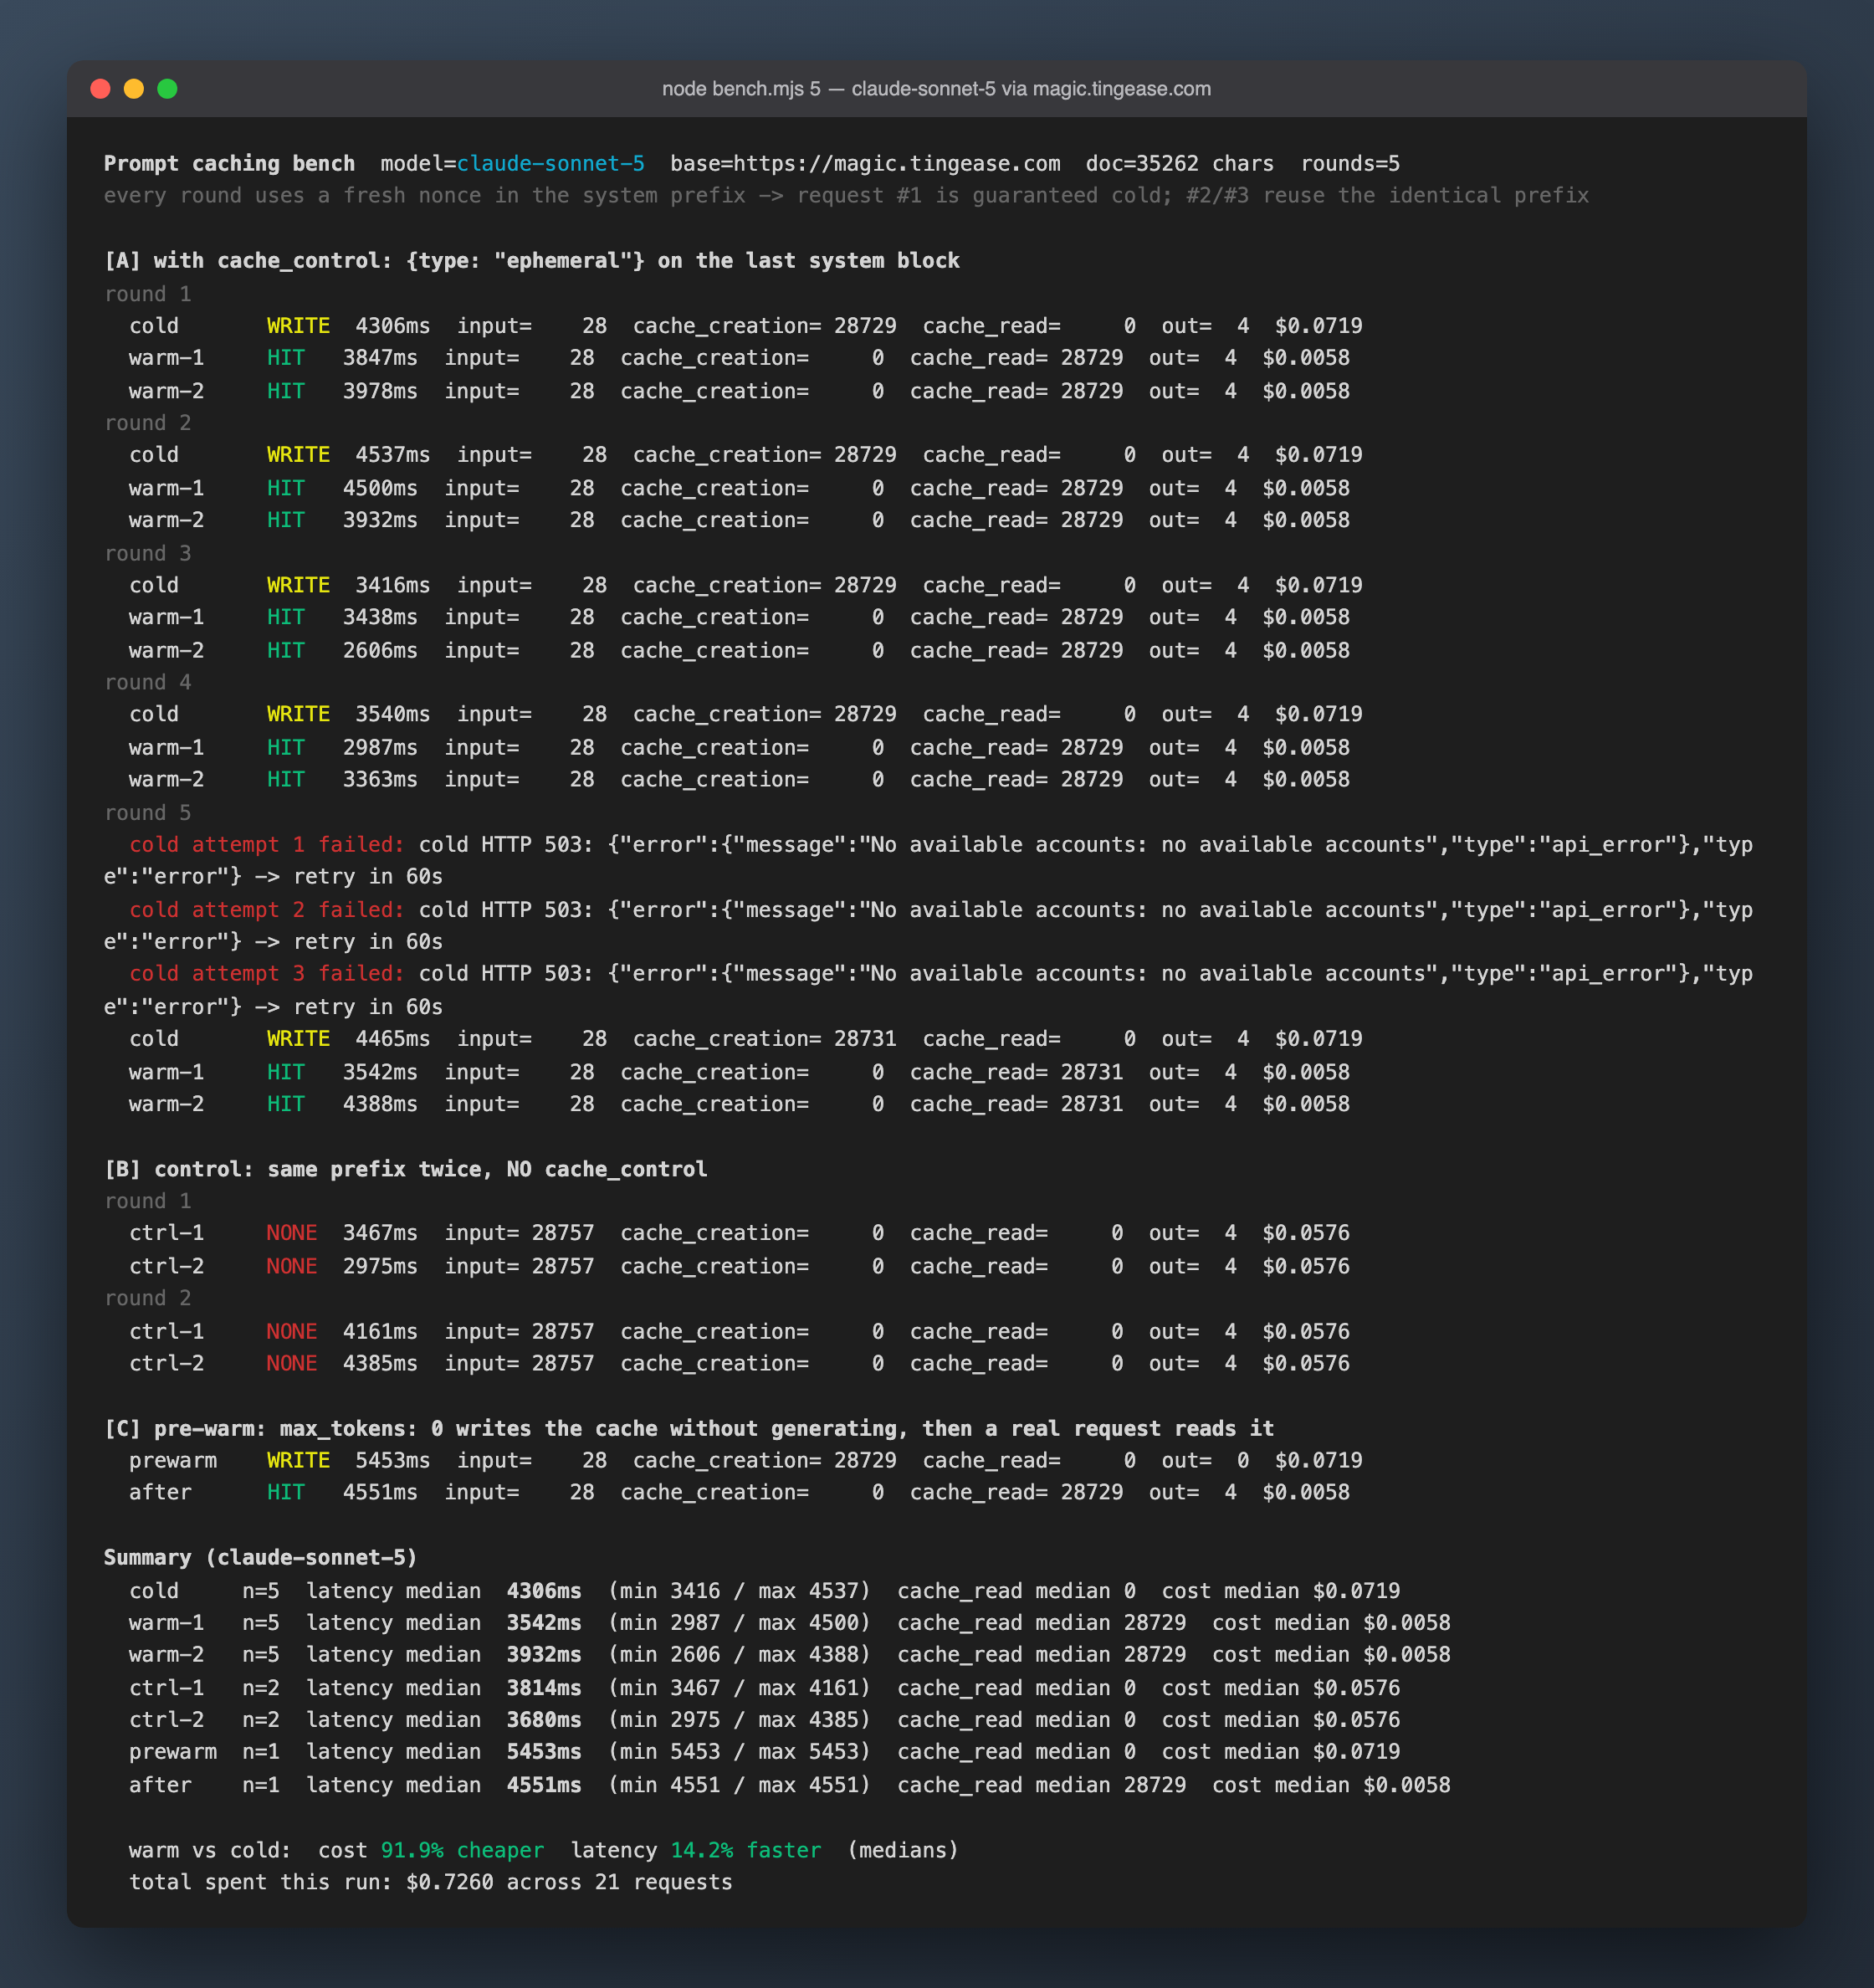Click the '3363ms' warm-2 latency value

tap(380, 779)
